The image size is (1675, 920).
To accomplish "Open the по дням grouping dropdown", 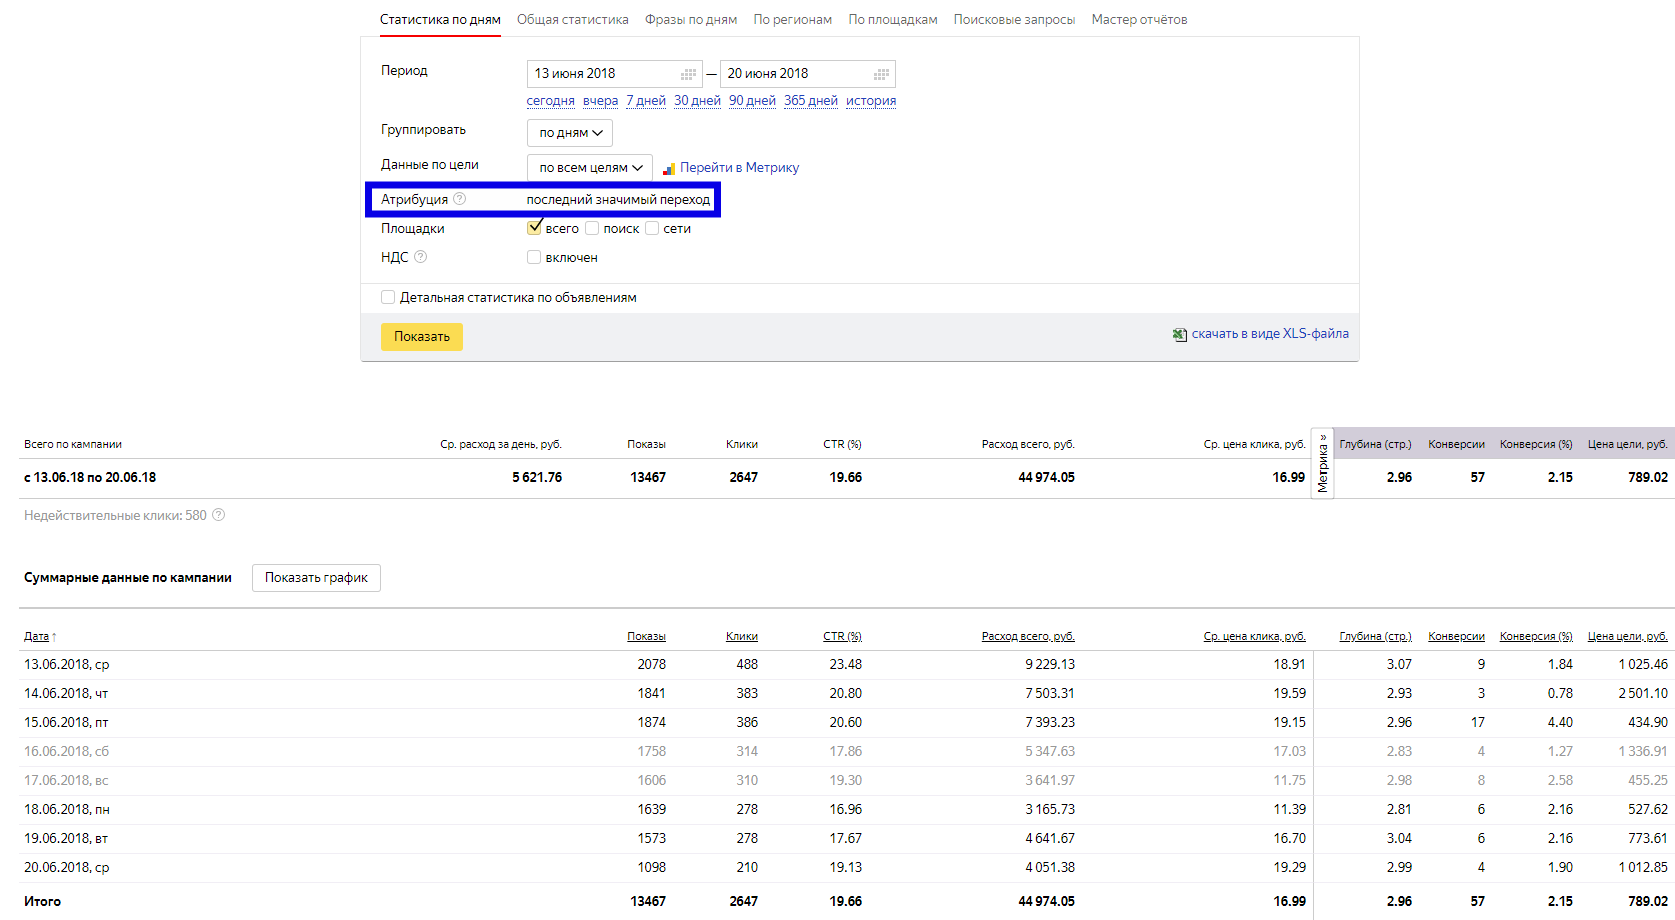I will click(570, 133).
